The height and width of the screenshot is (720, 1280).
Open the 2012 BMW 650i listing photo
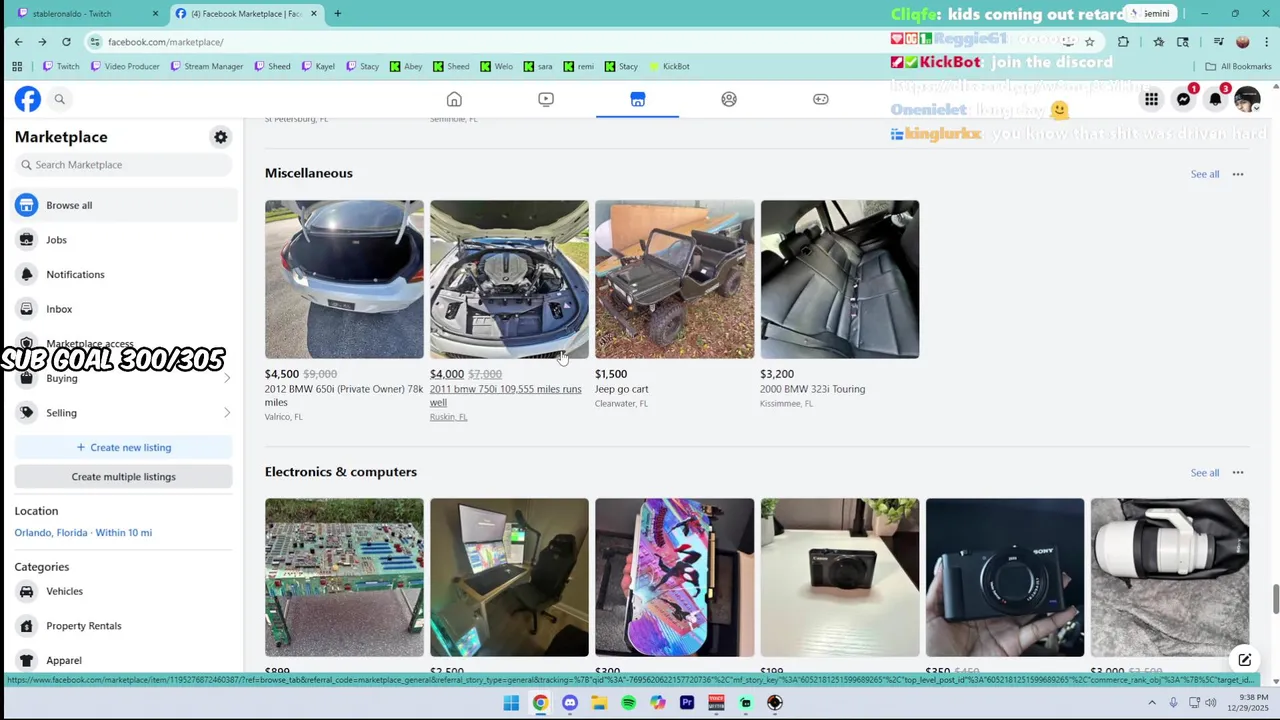pos(344,279)
